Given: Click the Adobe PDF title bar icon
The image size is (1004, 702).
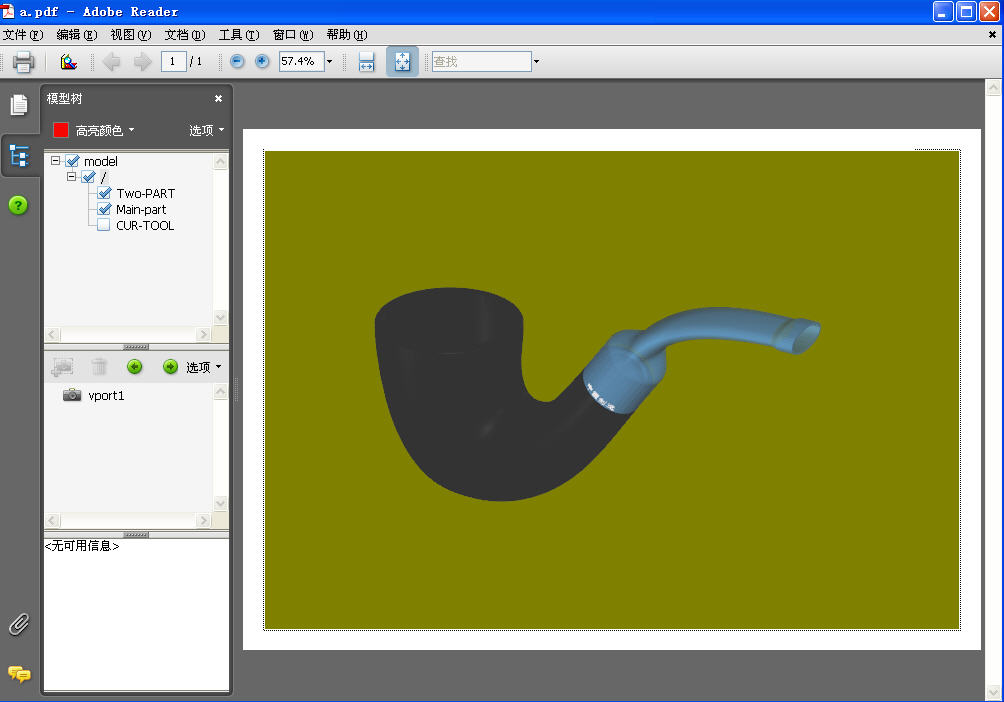Looking at the screenshot, I should (x=8, y=11).
